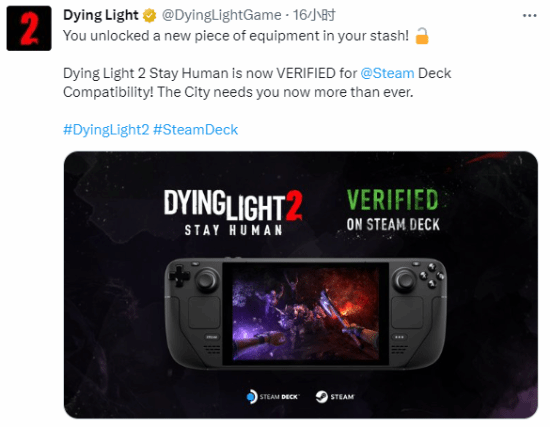Click the Steam Deck logo in image
550x427 pixels.
point(273,397)
